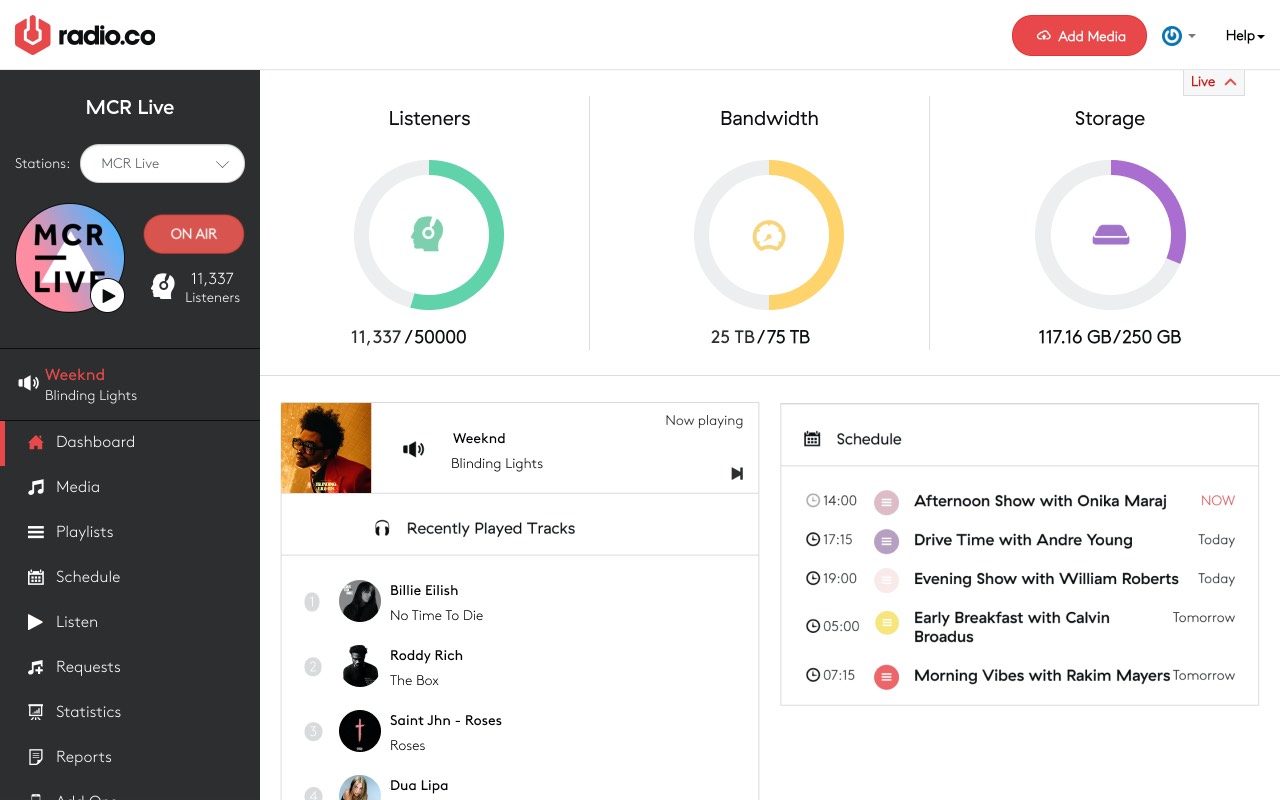The height and width of the screenshot is (800, 1280).
Task: Open the MCR Live stations dropdown
Action: coord(163,164)
